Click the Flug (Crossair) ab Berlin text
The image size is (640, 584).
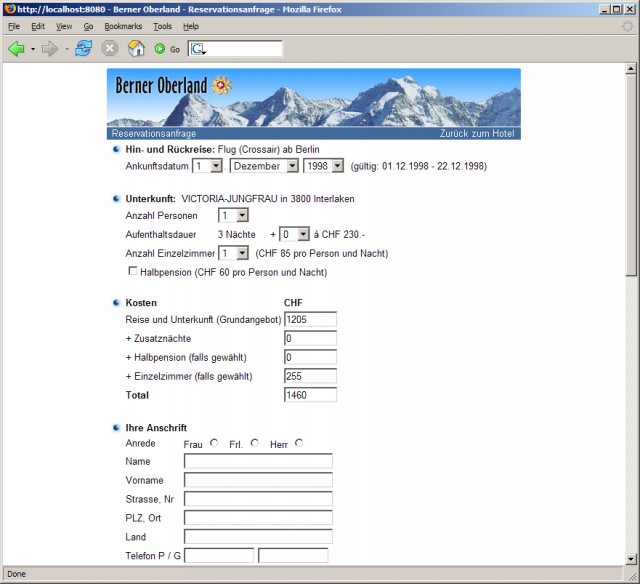(x=269, y=149)
